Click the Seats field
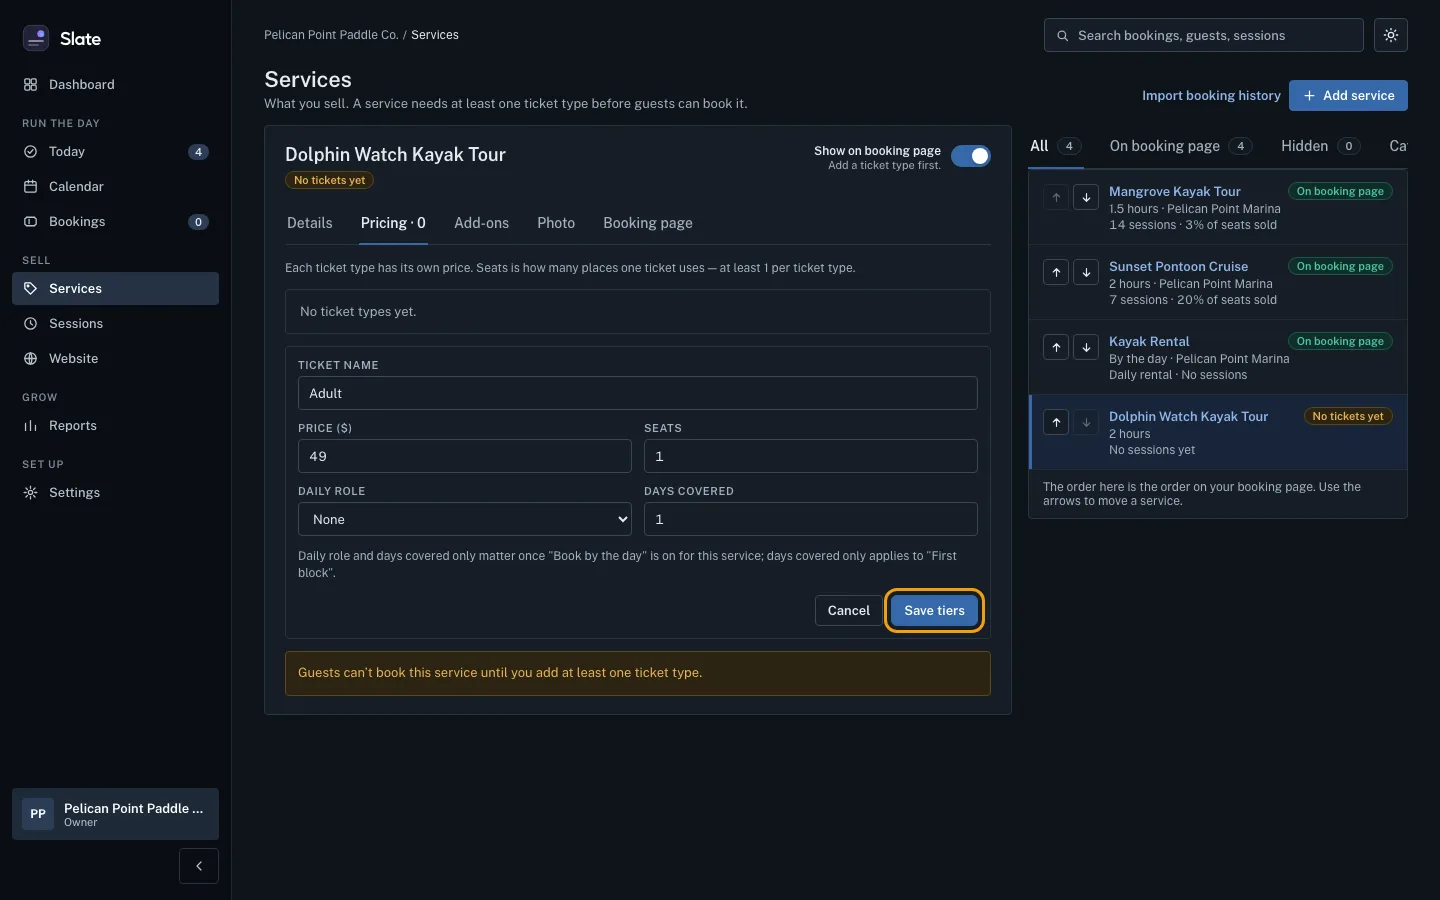1440x900 pixels. [x=811, y=456]
